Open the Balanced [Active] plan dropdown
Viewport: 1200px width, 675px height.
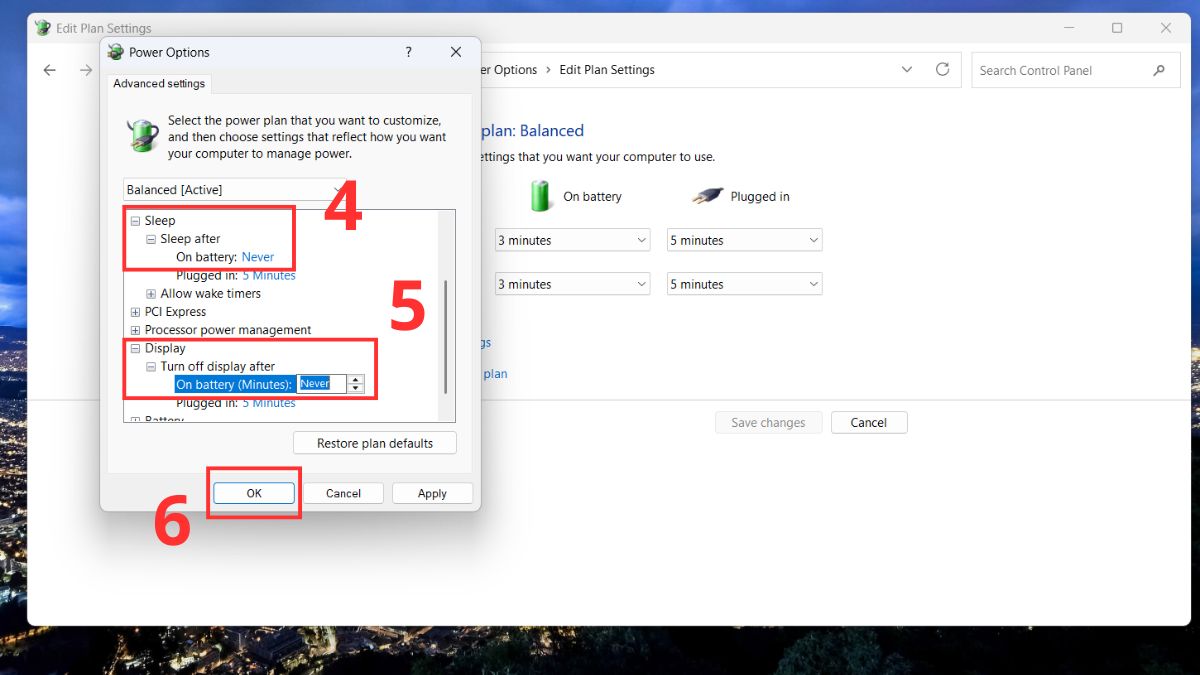tap(235, 190)
